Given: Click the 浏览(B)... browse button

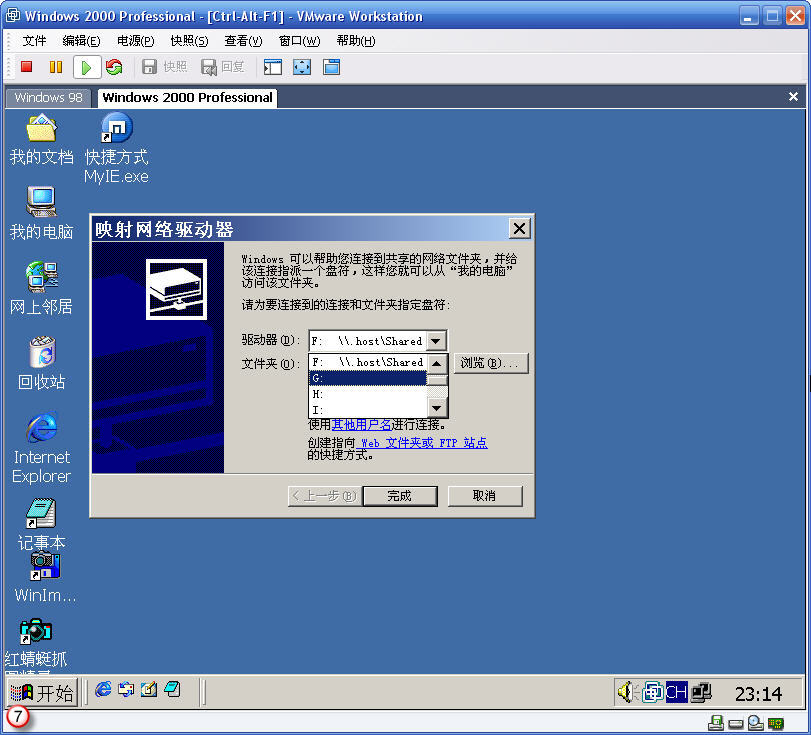Looking at the screenshot, I should tap(490, 363).
